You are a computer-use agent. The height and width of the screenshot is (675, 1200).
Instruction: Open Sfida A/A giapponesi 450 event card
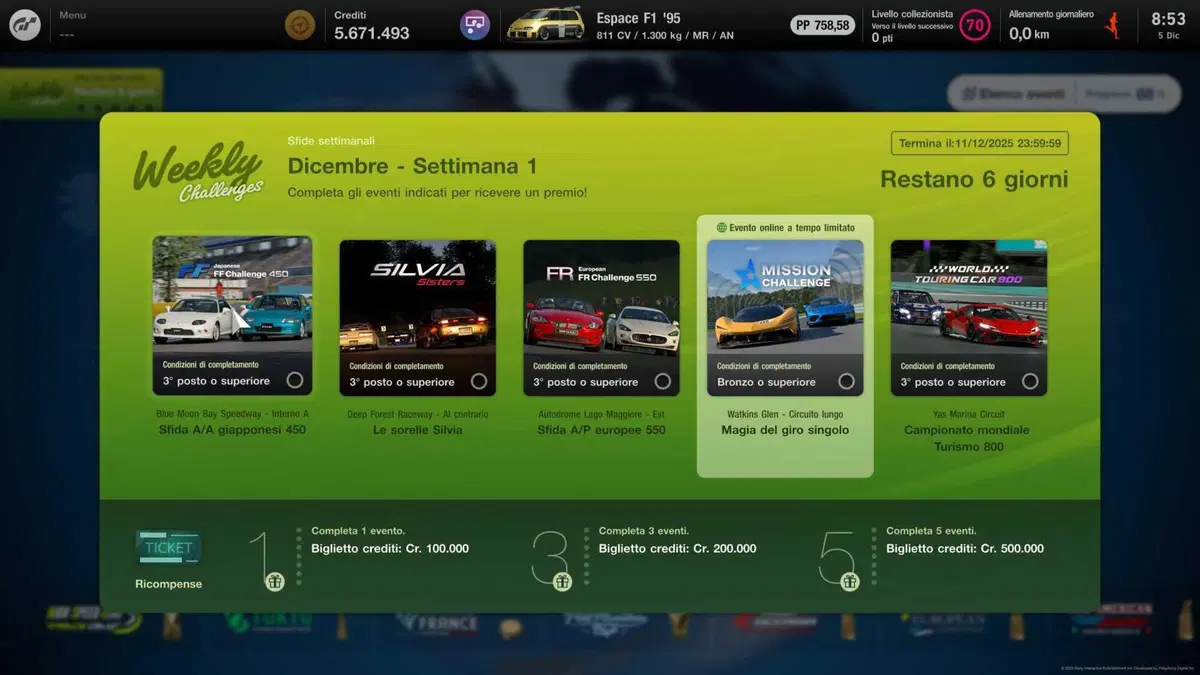[232, 316]
